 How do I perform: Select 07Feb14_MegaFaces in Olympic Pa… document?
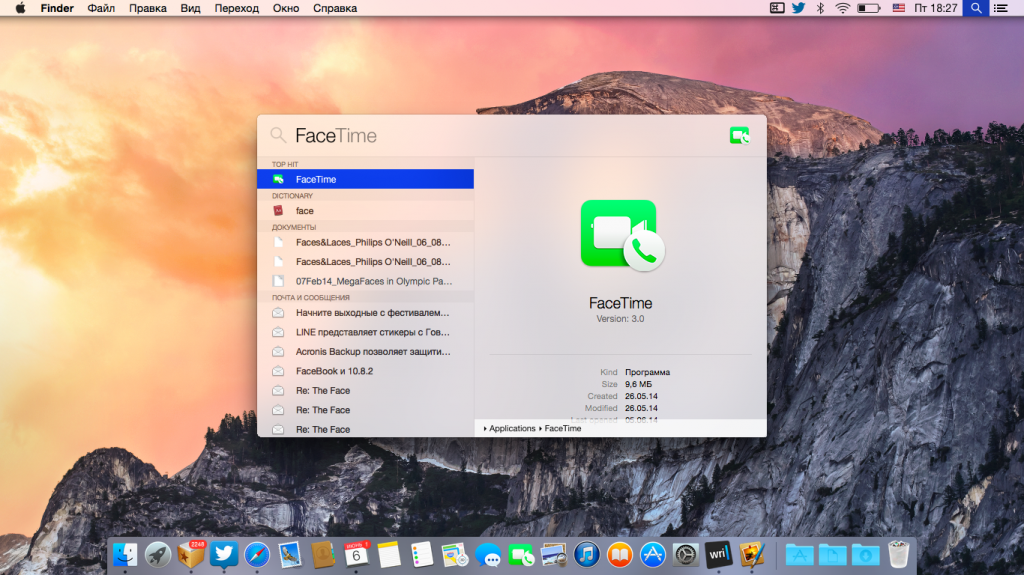coord(365,281)
